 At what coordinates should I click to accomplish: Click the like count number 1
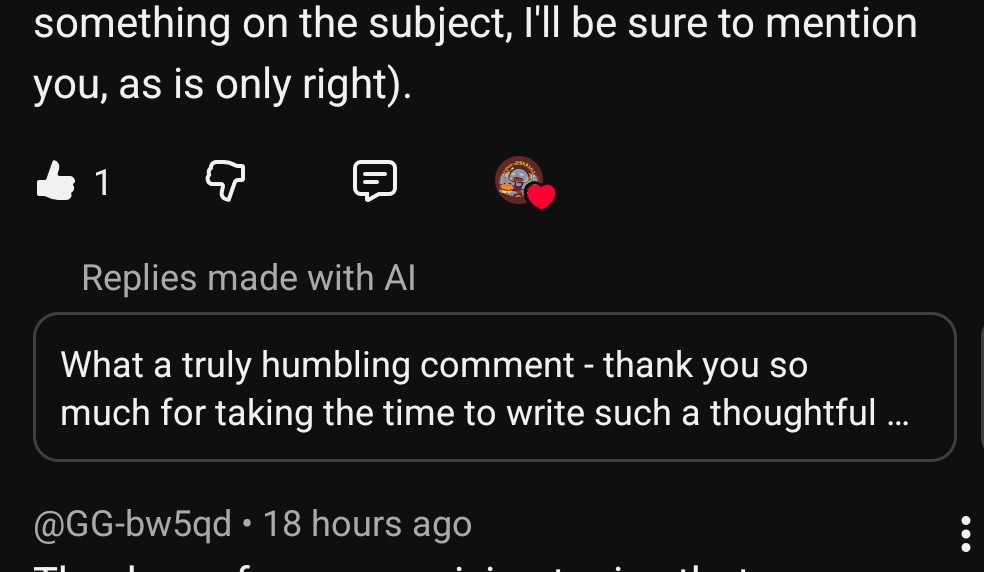pos(102,182)
